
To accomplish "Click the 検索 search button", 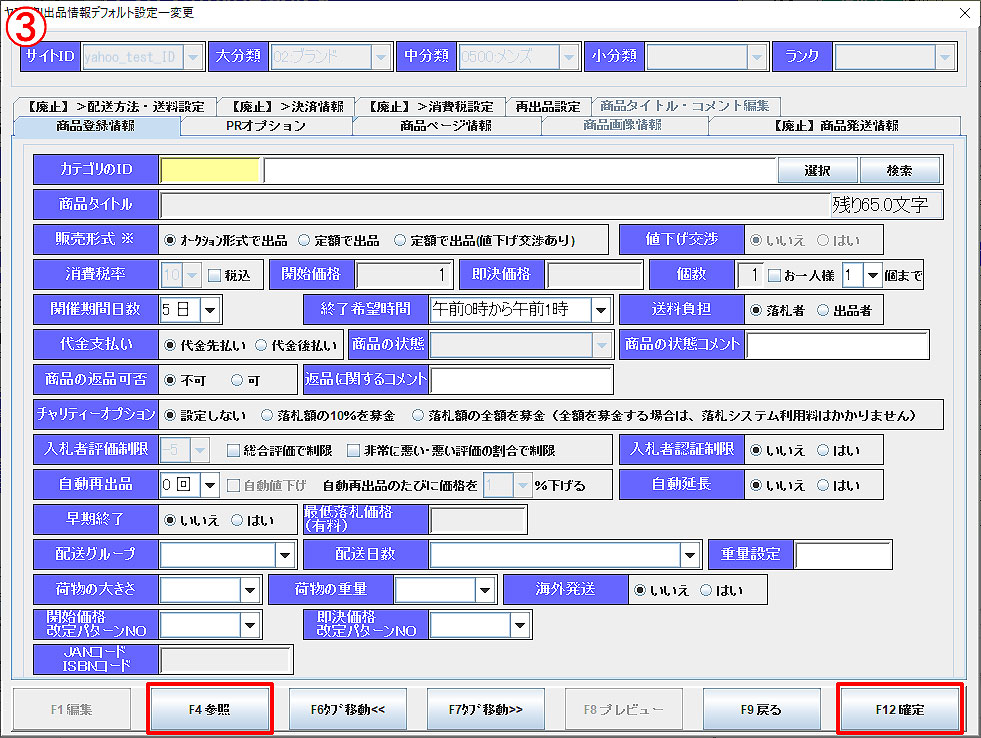I will [899, 171].
